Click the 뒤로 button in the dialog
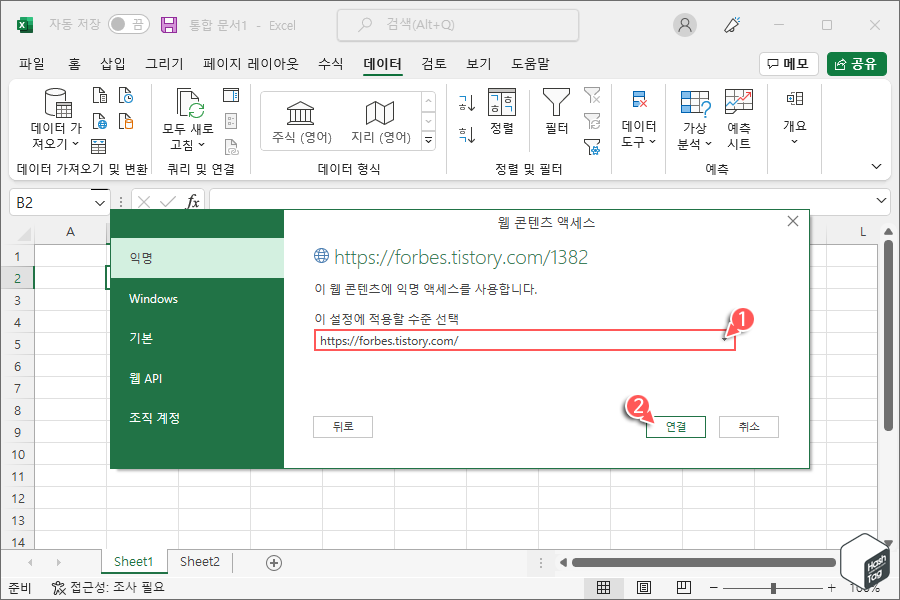 pos(343,426)
